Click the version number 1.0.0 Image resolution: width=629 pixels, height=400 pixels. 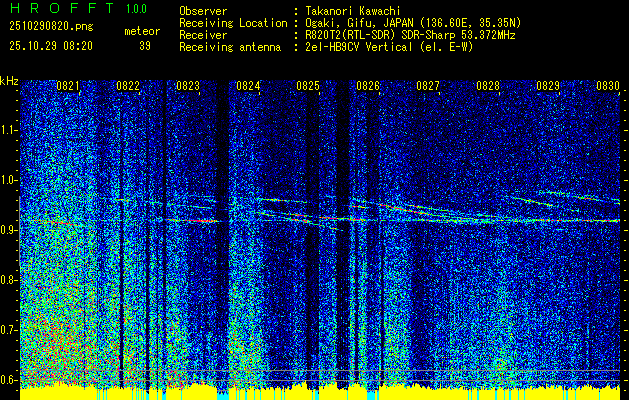tap(136, 9)
